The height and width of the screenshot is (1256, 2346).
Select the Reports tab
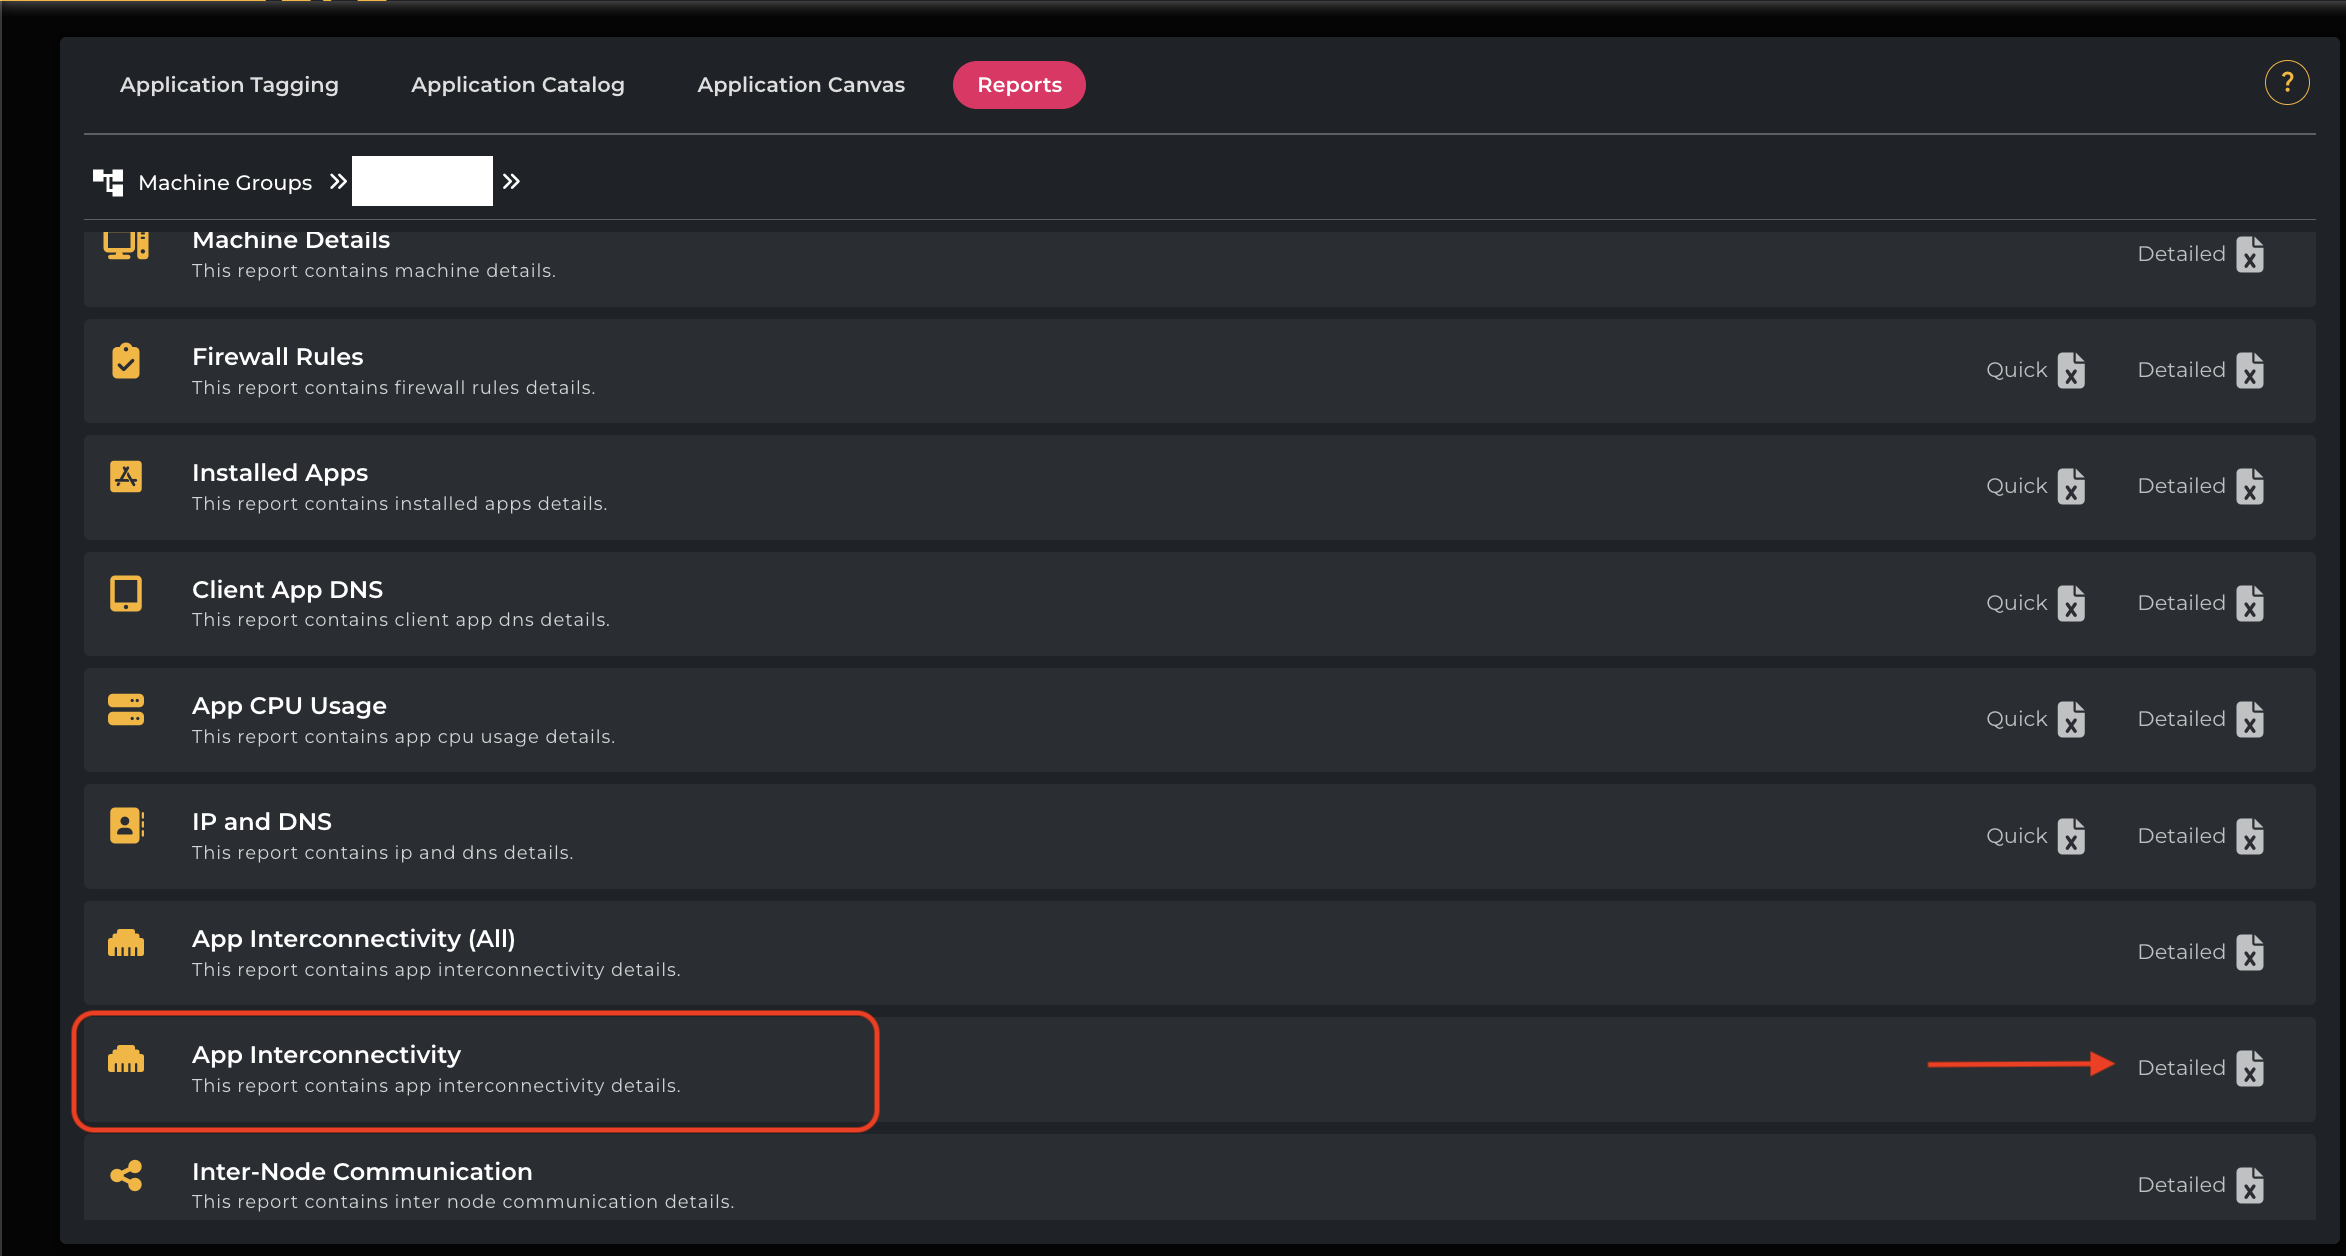click(x=1018, y=85)
